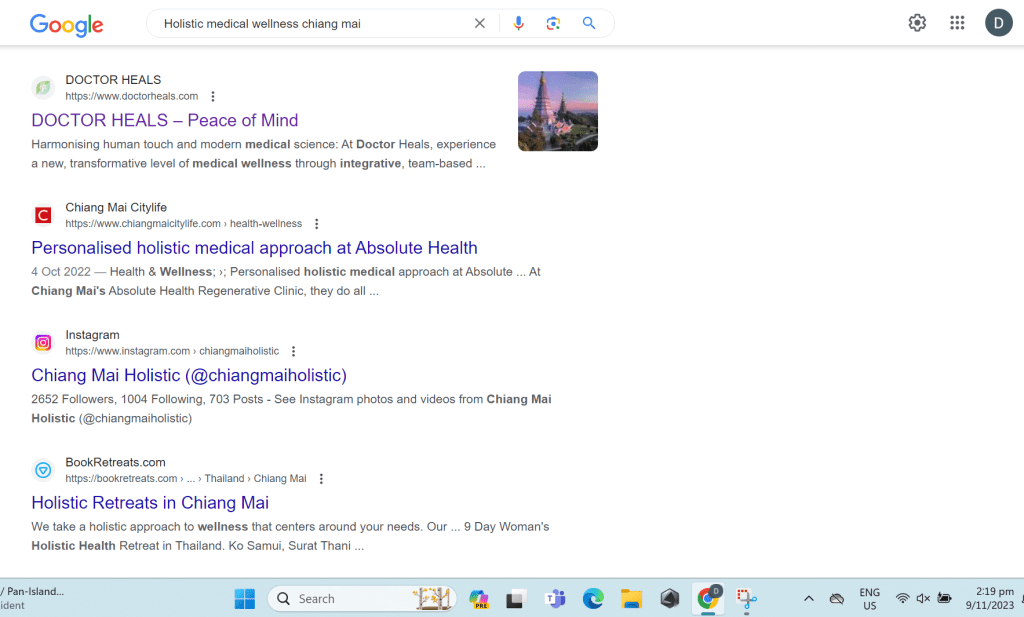The height and width of the screenshot is (617, 1024).
Task: Open Microsoft Edge from the taskbar
Action: tap(594, 599)
